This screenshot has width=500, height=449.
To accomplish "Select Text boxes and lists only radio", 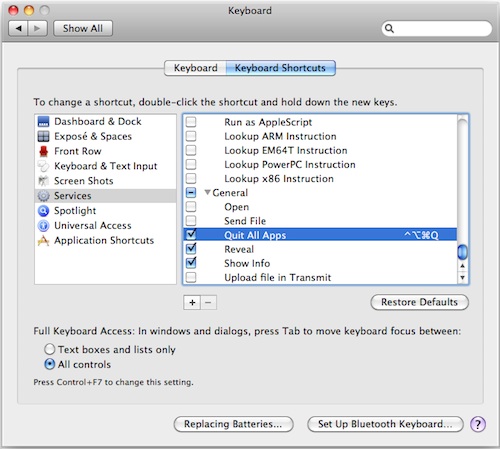I will point(49,349).
